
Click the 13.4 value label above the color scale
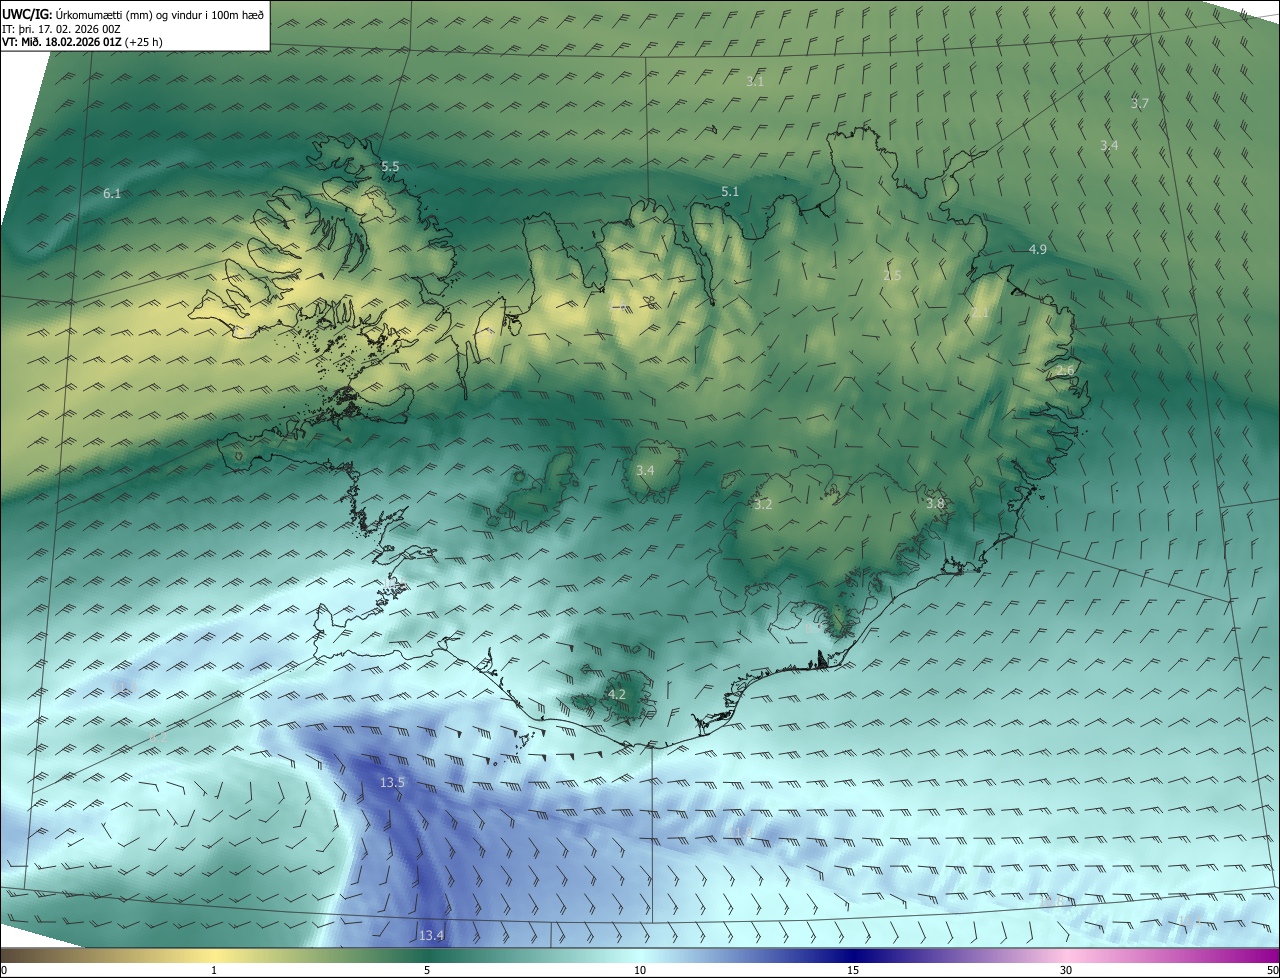pos(431,935)
